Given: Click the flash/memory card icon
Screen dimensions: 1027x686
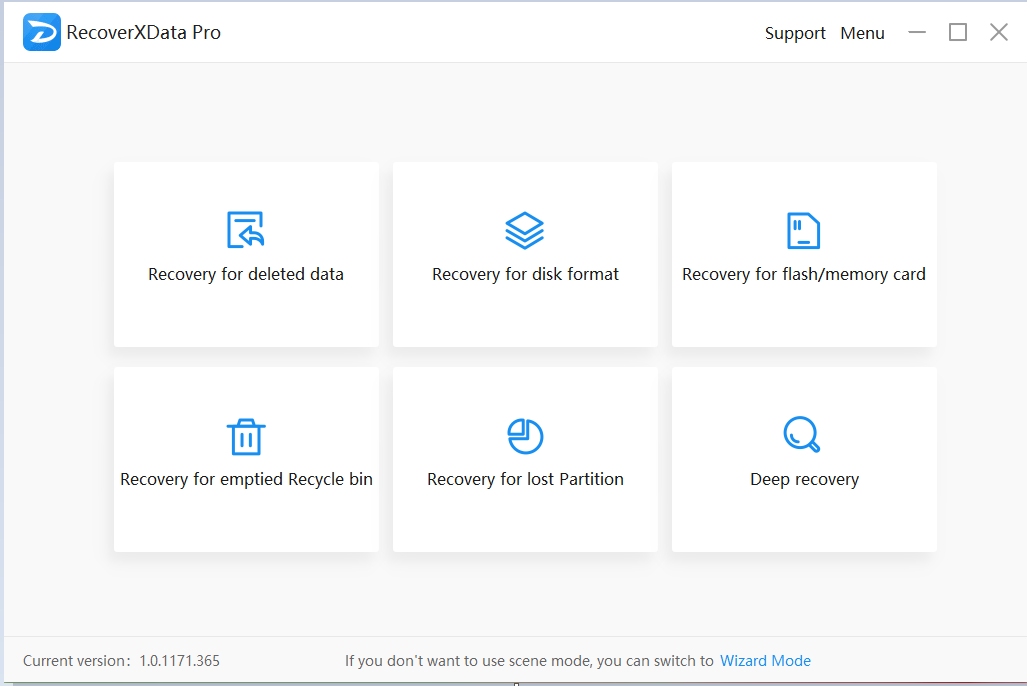Looking at the screenshot, I should [803, 230].
